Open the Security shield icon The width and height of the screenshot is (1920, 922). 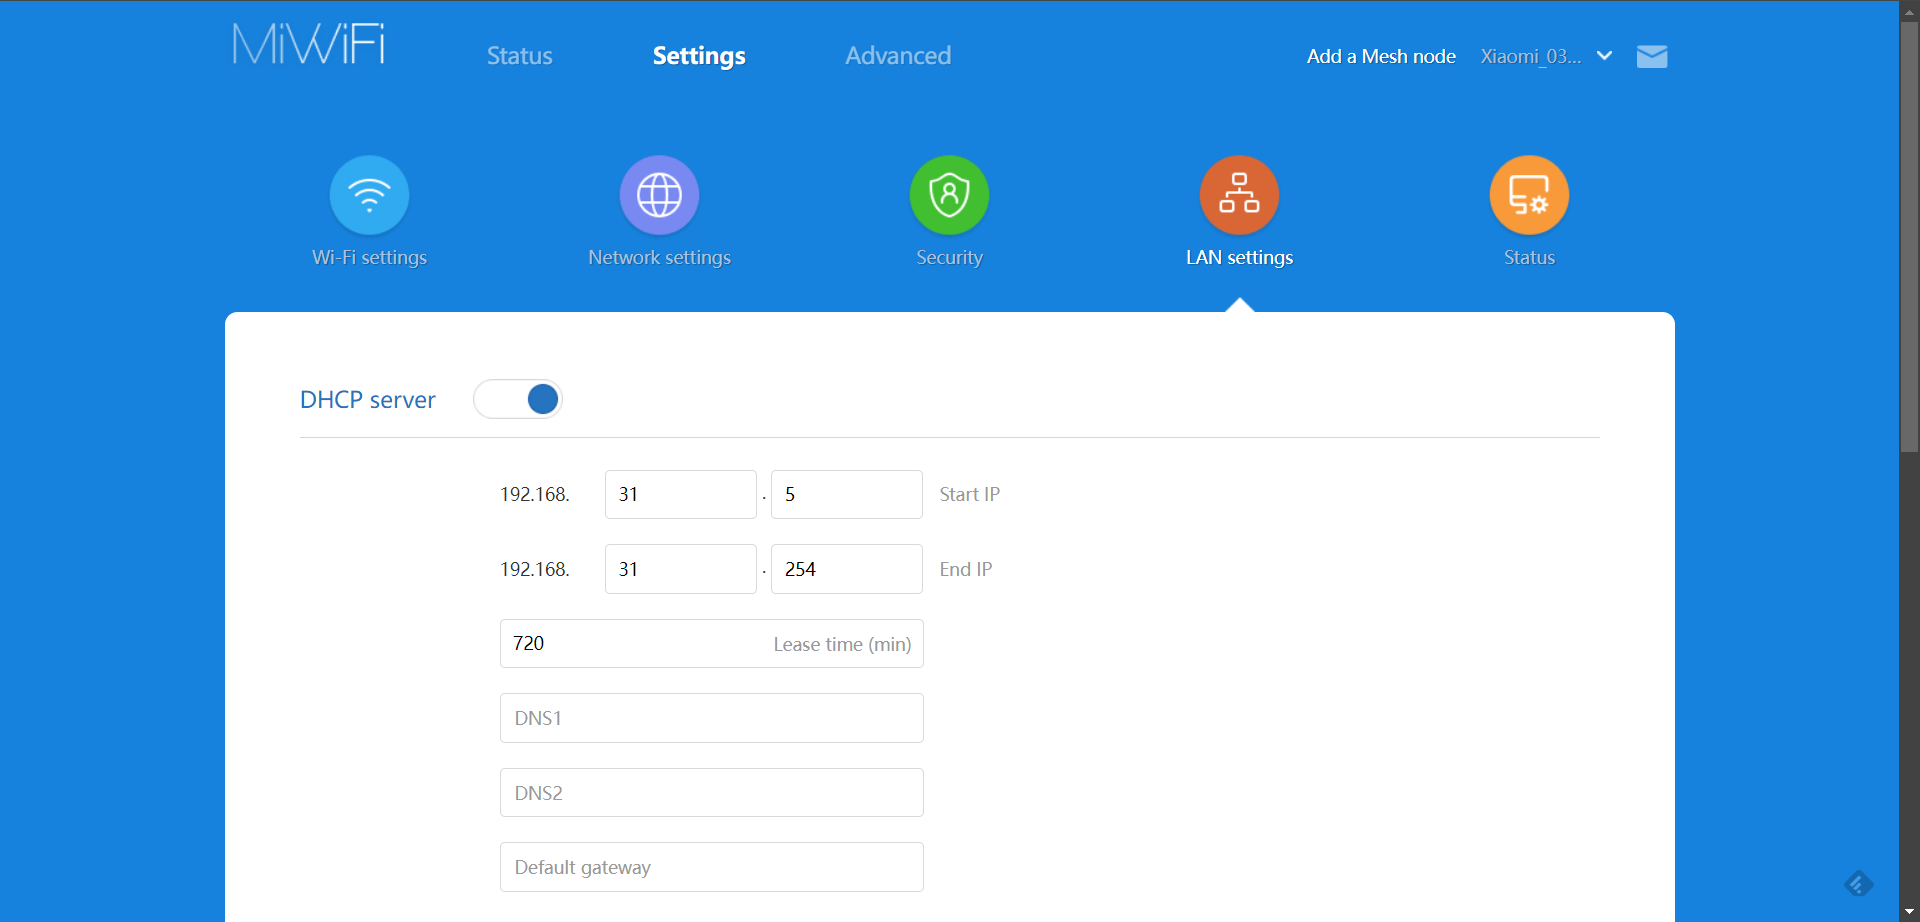949,195
